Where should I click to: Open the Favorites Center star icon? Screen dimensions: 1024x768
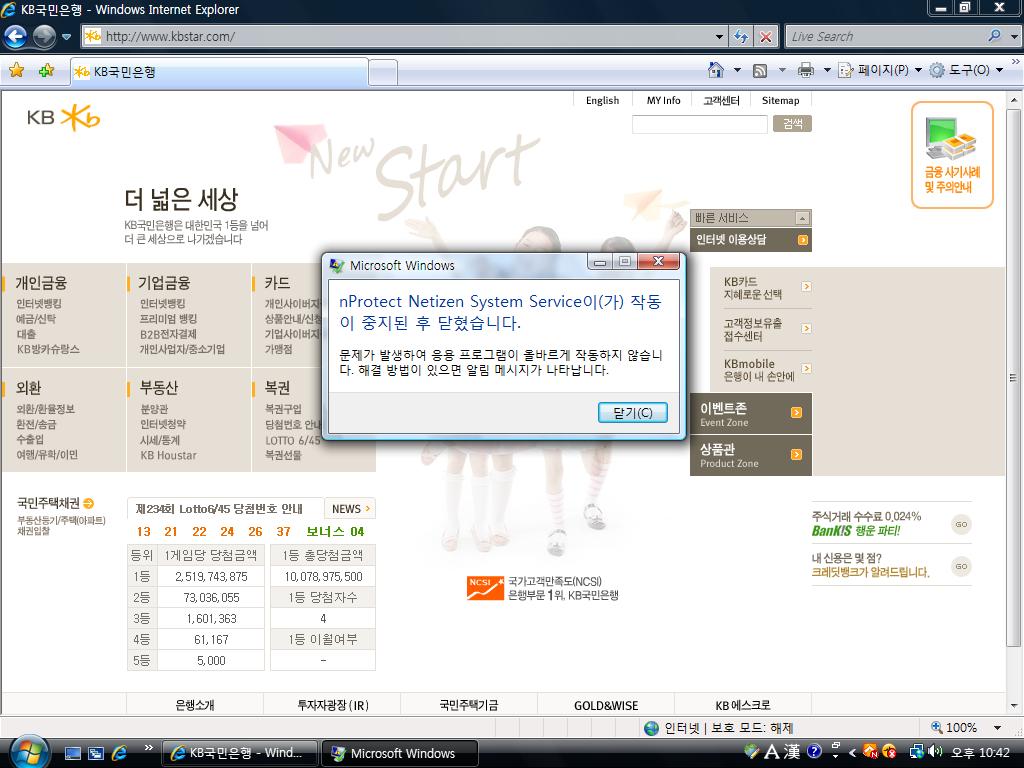(17, 71)
